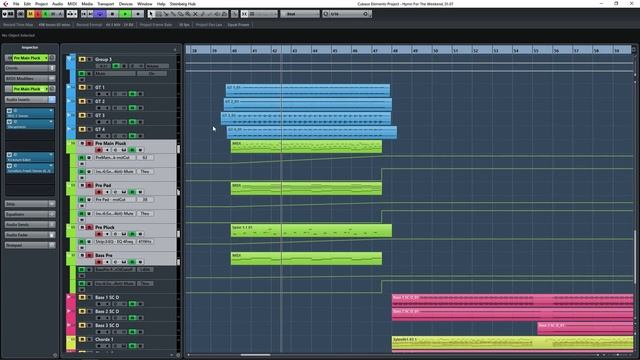Toggle the Snap on/off button
Screen dimensions: 640x360
click(244, 14)
